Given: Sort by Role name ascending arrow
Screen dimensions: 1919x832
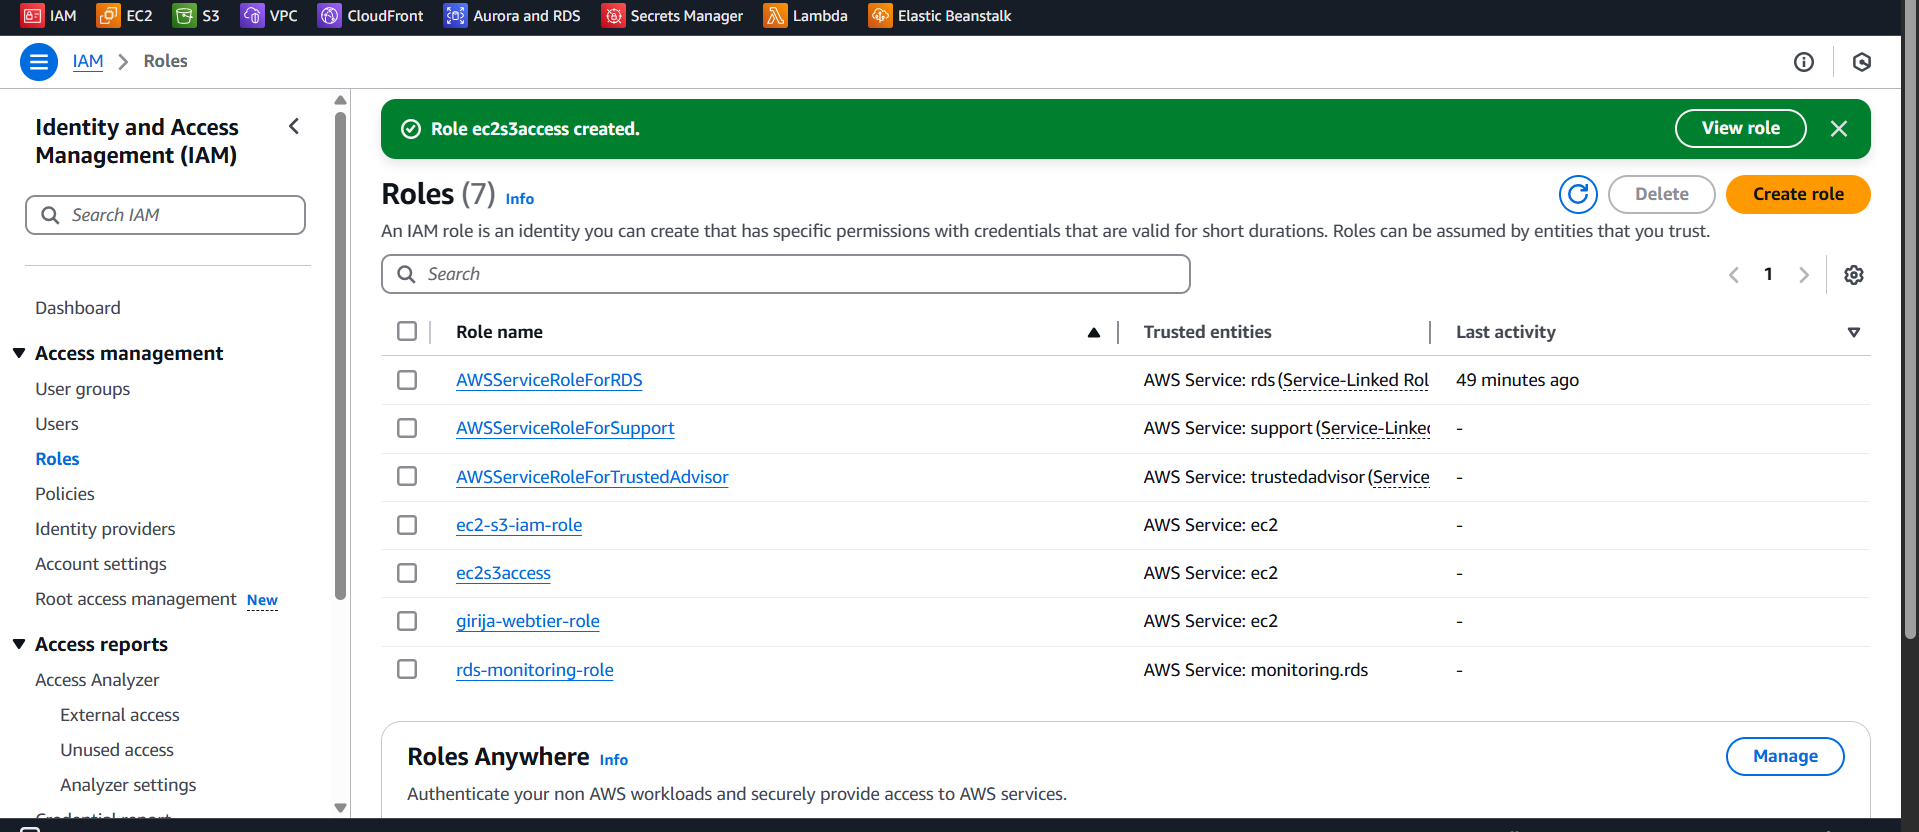Looking at the screenshot, I should (1094, 333).
